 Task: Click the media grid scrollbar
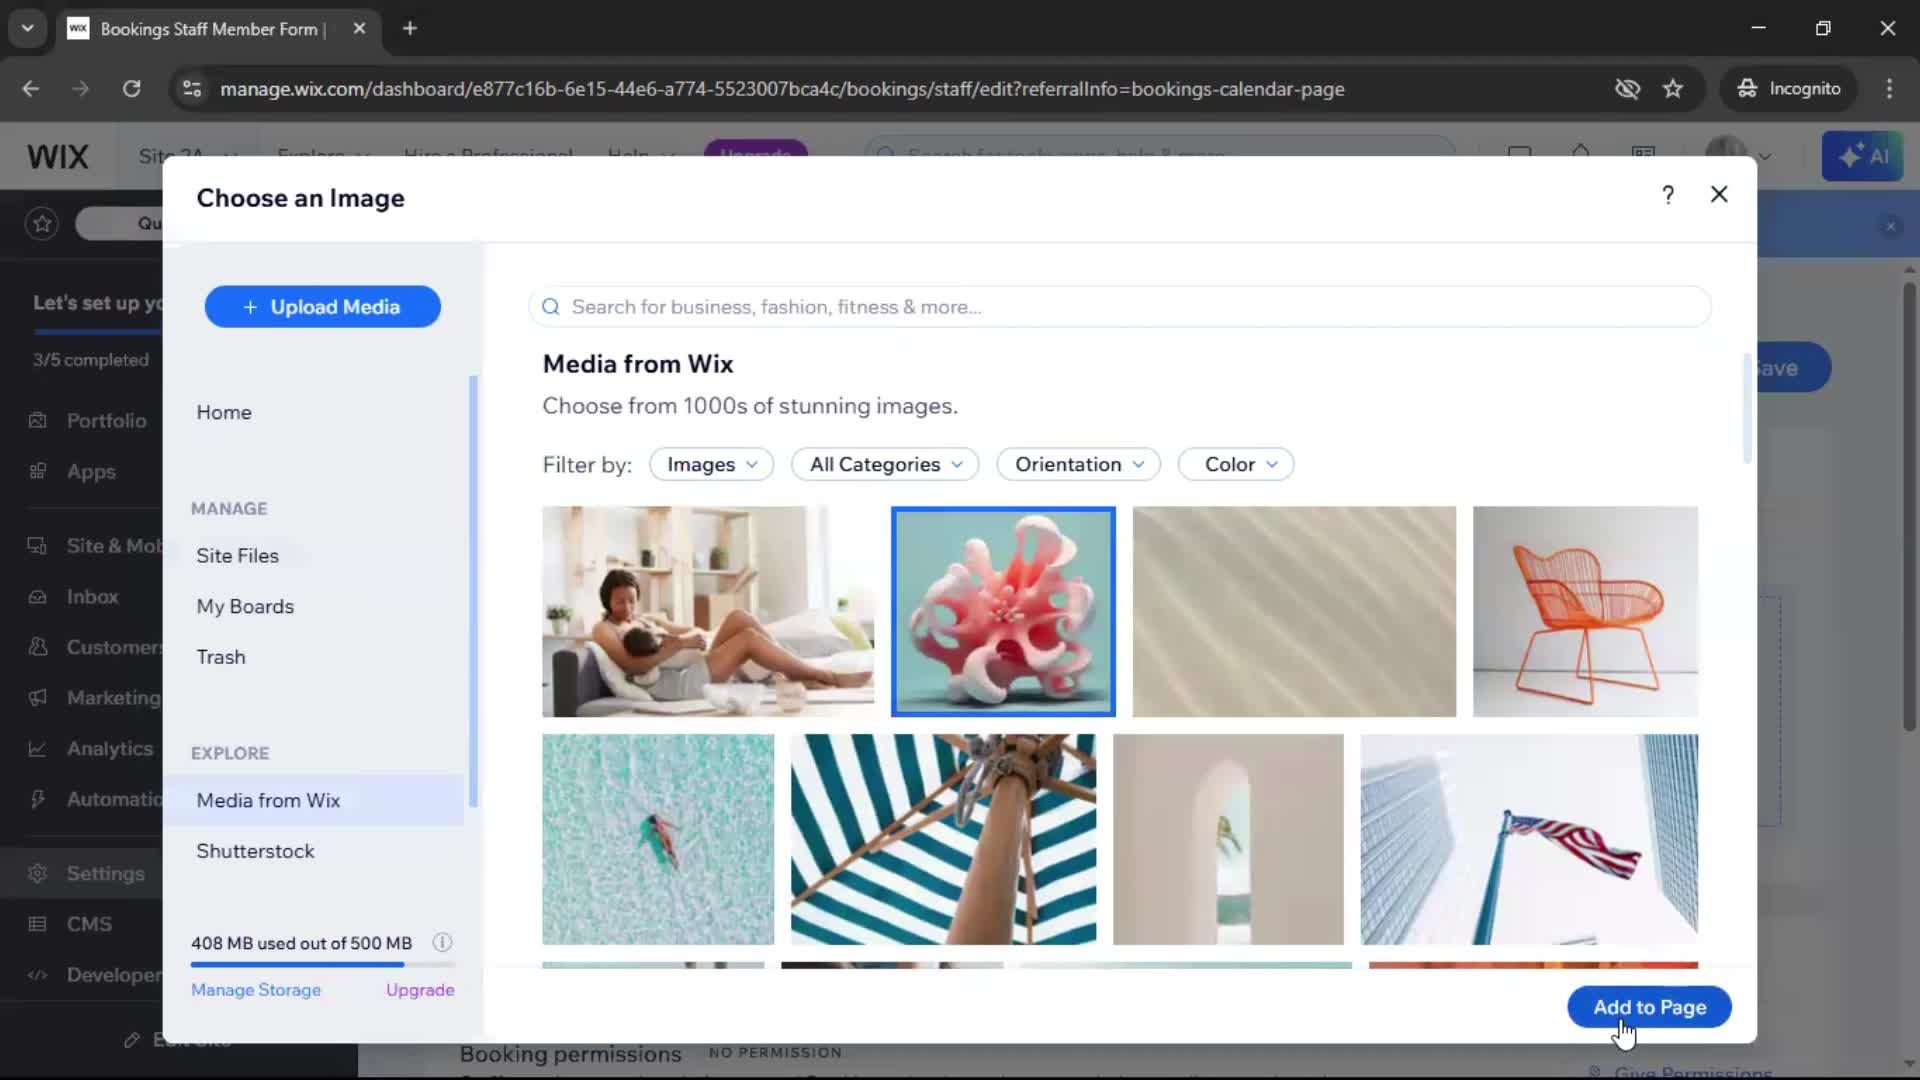click(x=1748, y=408)
